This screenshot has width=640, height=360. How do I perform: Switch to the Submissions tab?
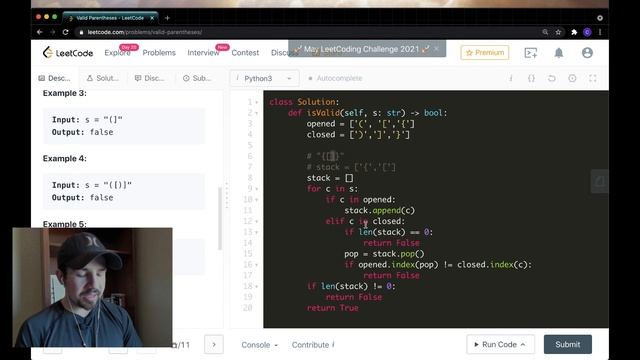197,78
